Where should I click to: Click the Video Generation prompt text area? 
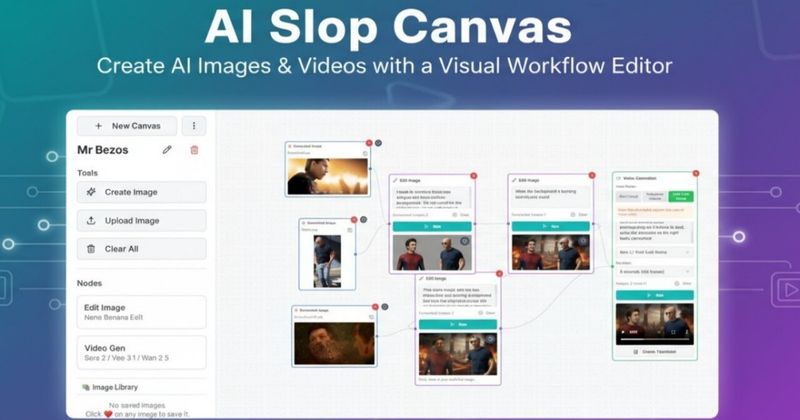(655, 232)
